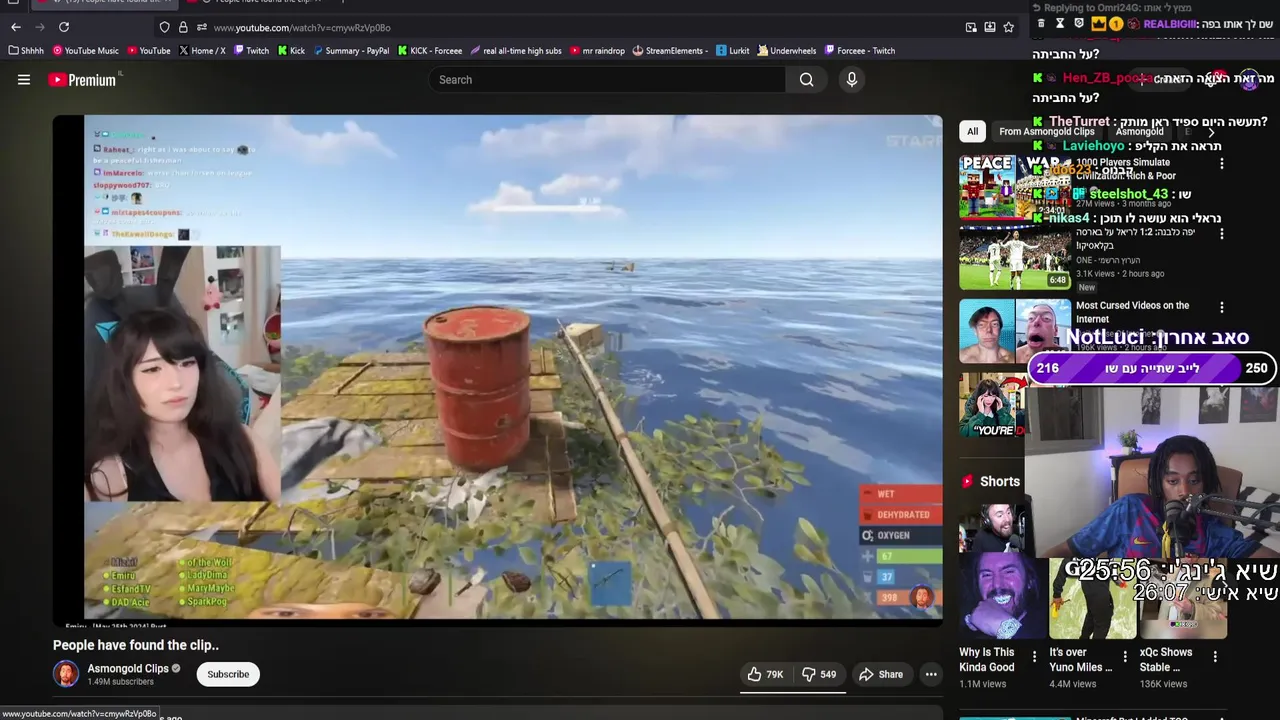
Task: Select the From Asmongold Clips chip
Action: pos(1046,131)
